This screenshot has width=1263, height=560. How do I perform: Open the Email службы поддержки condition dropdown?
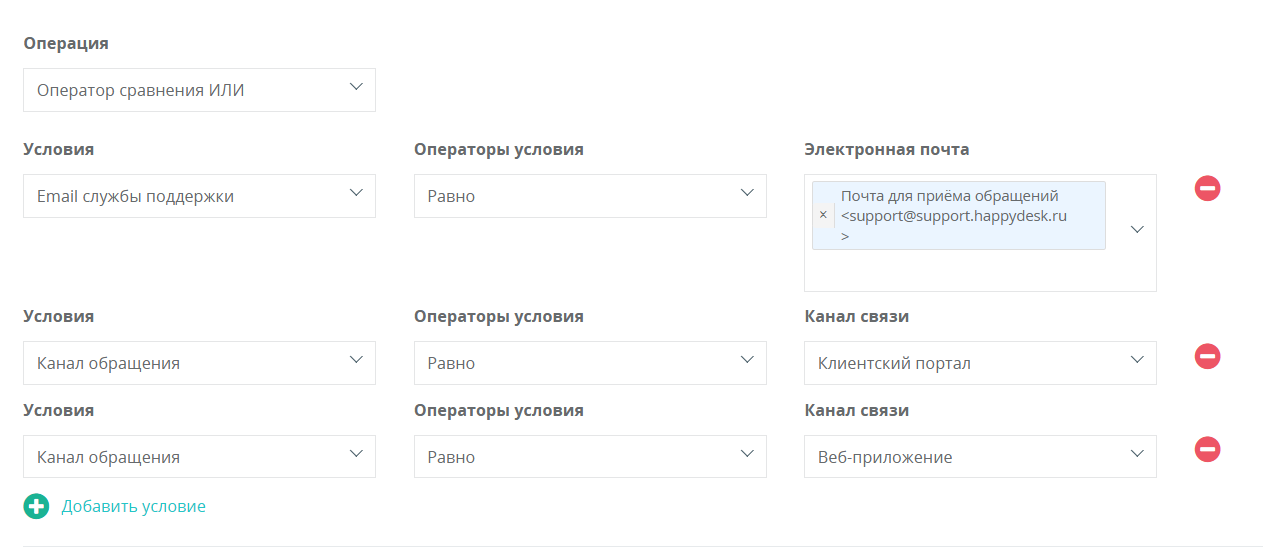[x=199, y=196]
